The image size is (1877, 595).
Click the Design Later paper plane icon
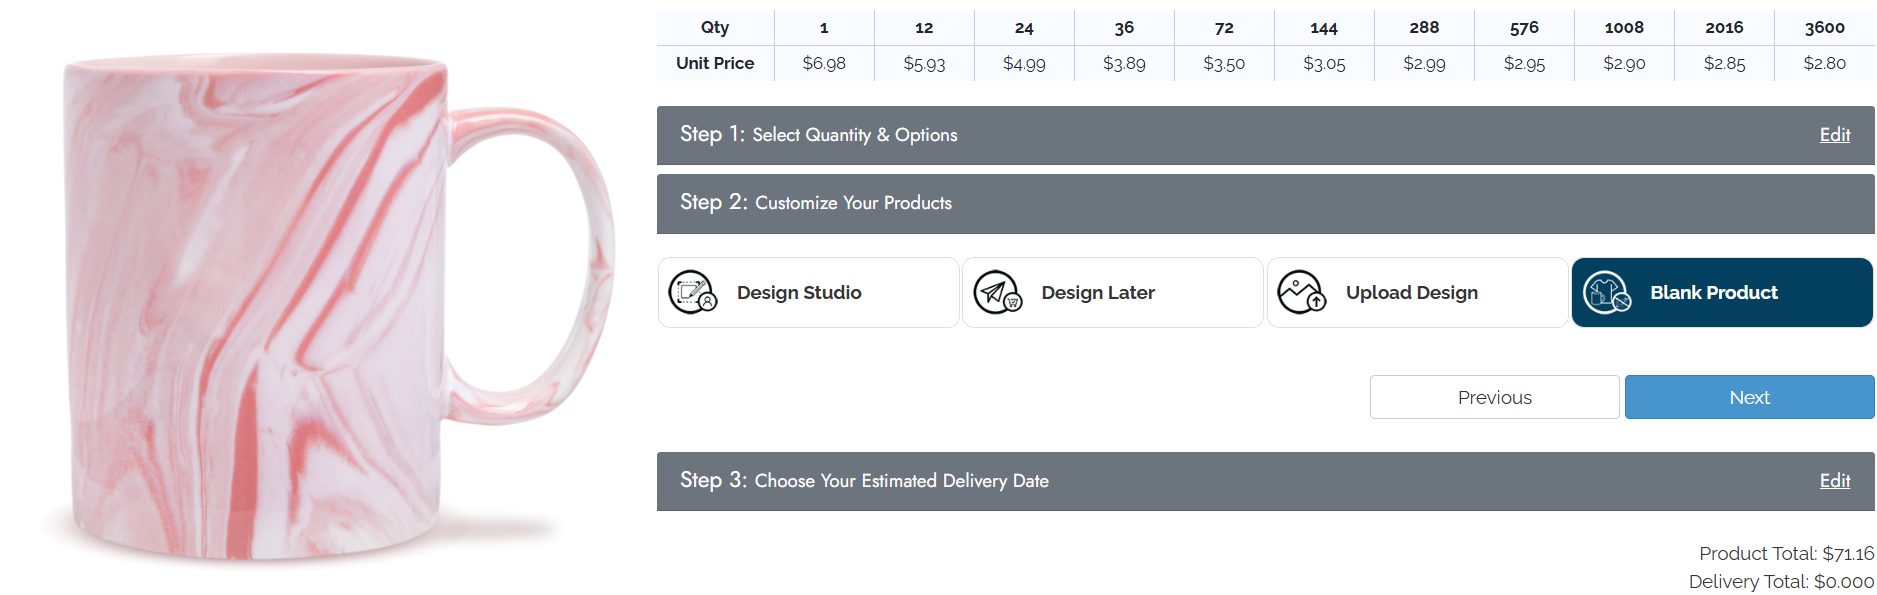tap(997, 293)
